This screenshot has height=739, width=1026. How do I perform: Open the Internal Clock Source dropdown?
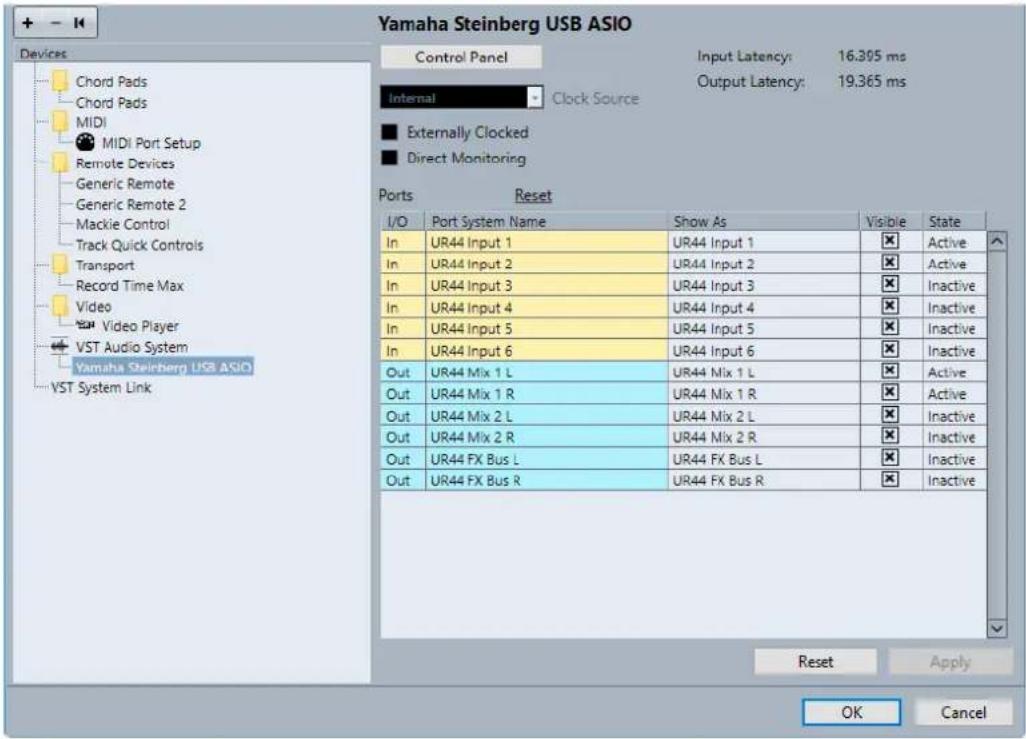tap(461, 98)
